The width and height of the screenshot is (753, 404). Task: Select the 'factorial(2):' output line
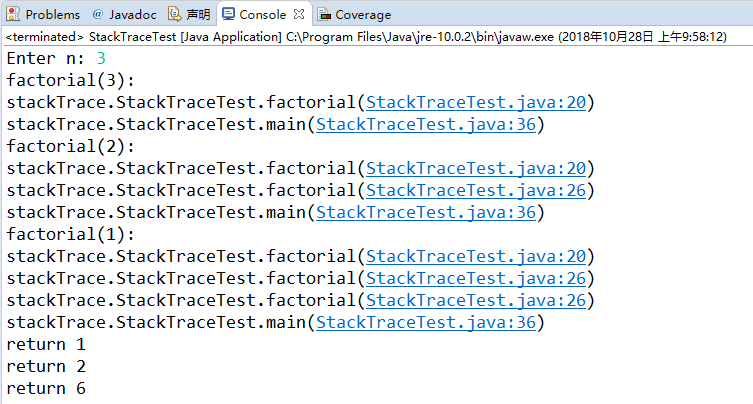[x=71, y=147]
